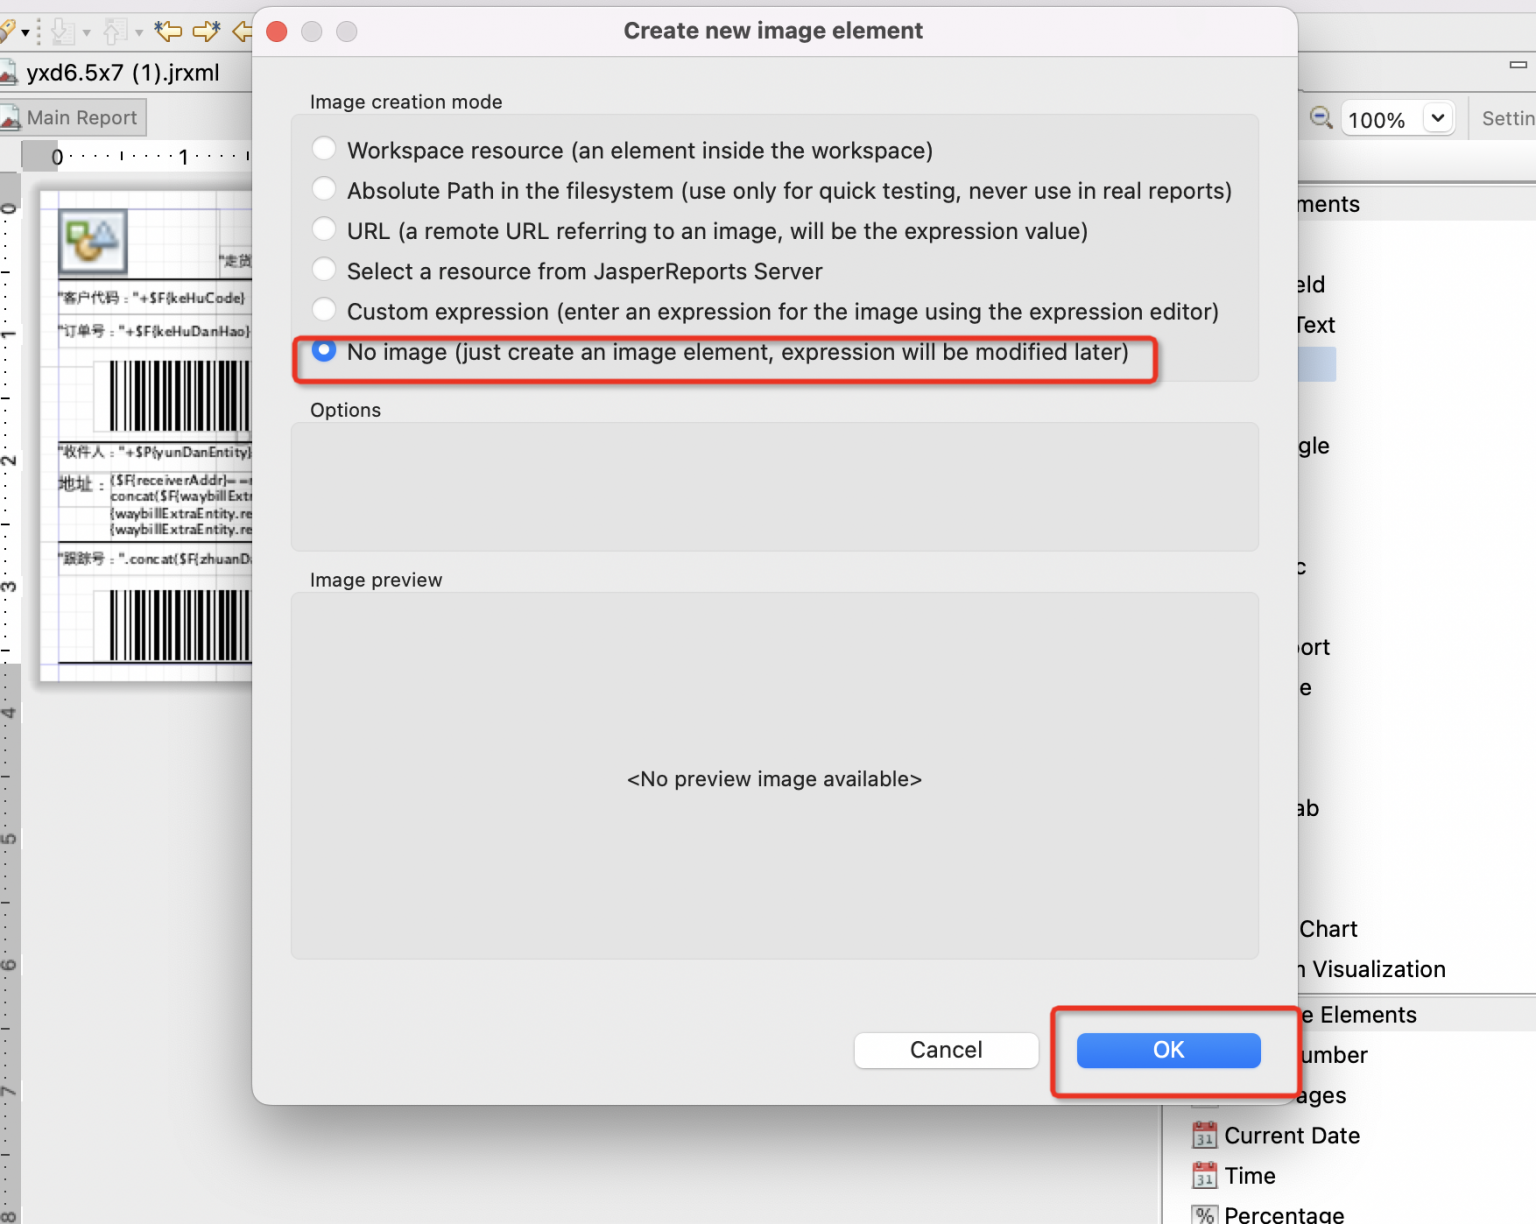
Task: Click the Time palette element icon
Action: click(x=1204, y=1176)
